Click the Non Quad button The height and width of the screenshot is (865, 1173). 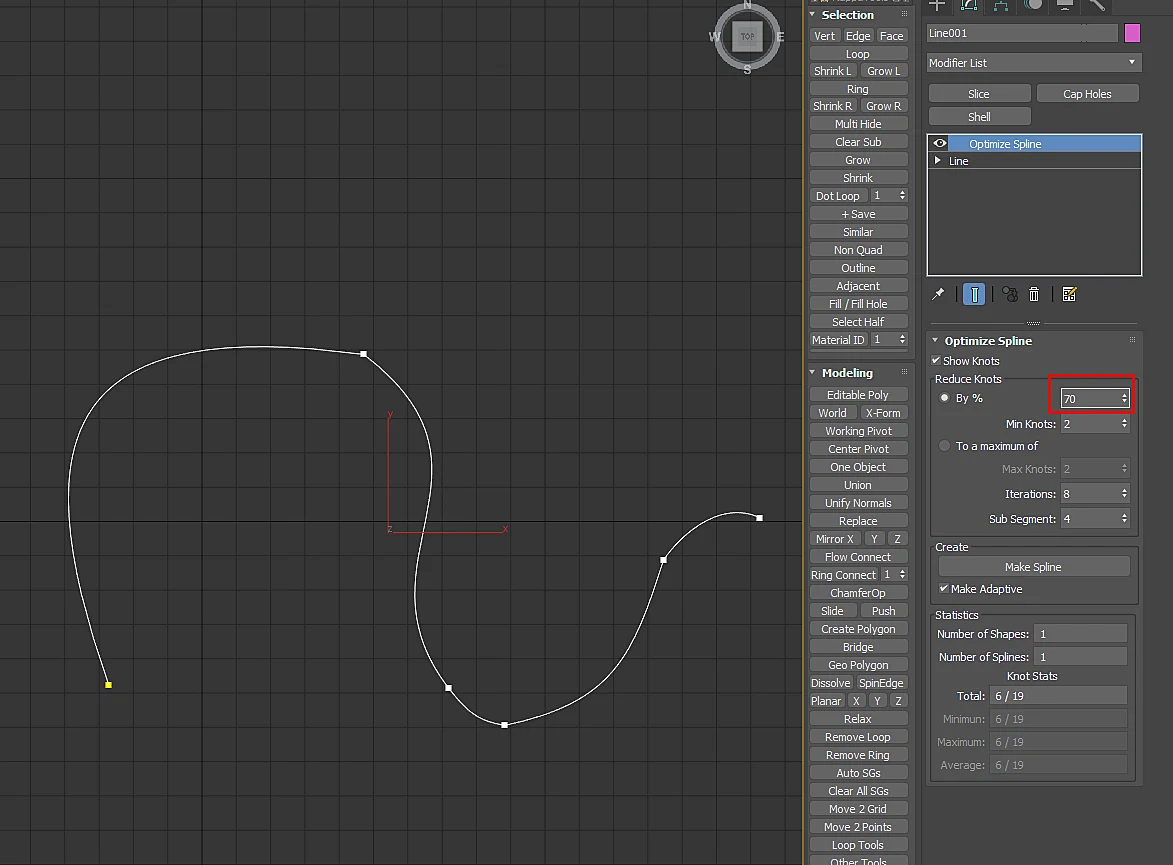point(858,250)
